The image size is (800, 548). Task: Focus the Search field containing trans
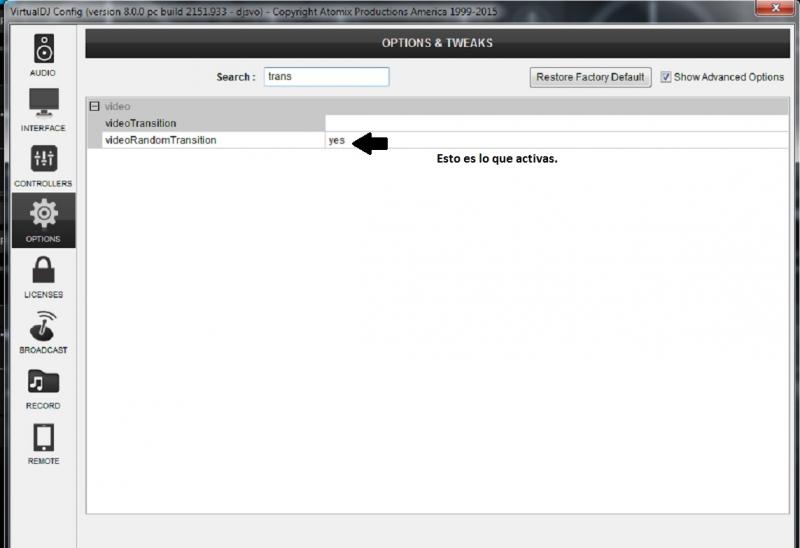click(x=327, y=77)
